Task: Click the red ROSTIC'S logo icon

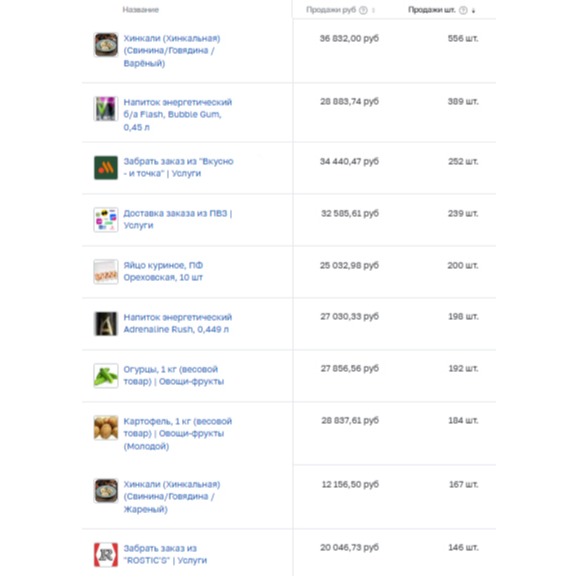Action: coord(106,555)
